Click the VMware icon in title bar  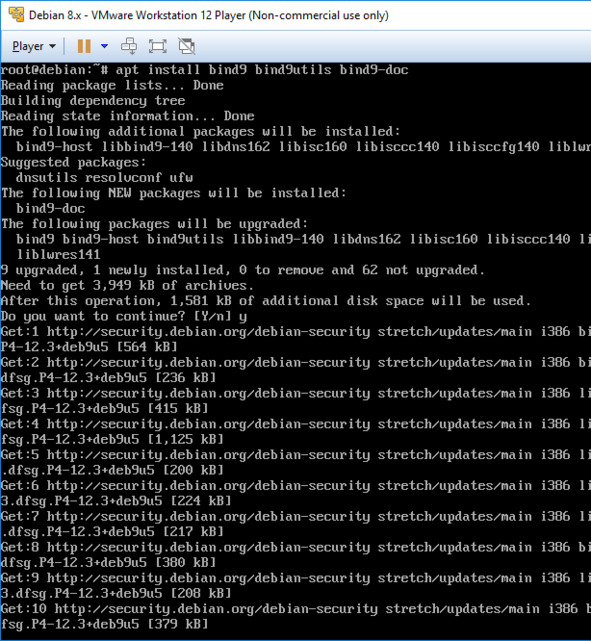point(17,15)
